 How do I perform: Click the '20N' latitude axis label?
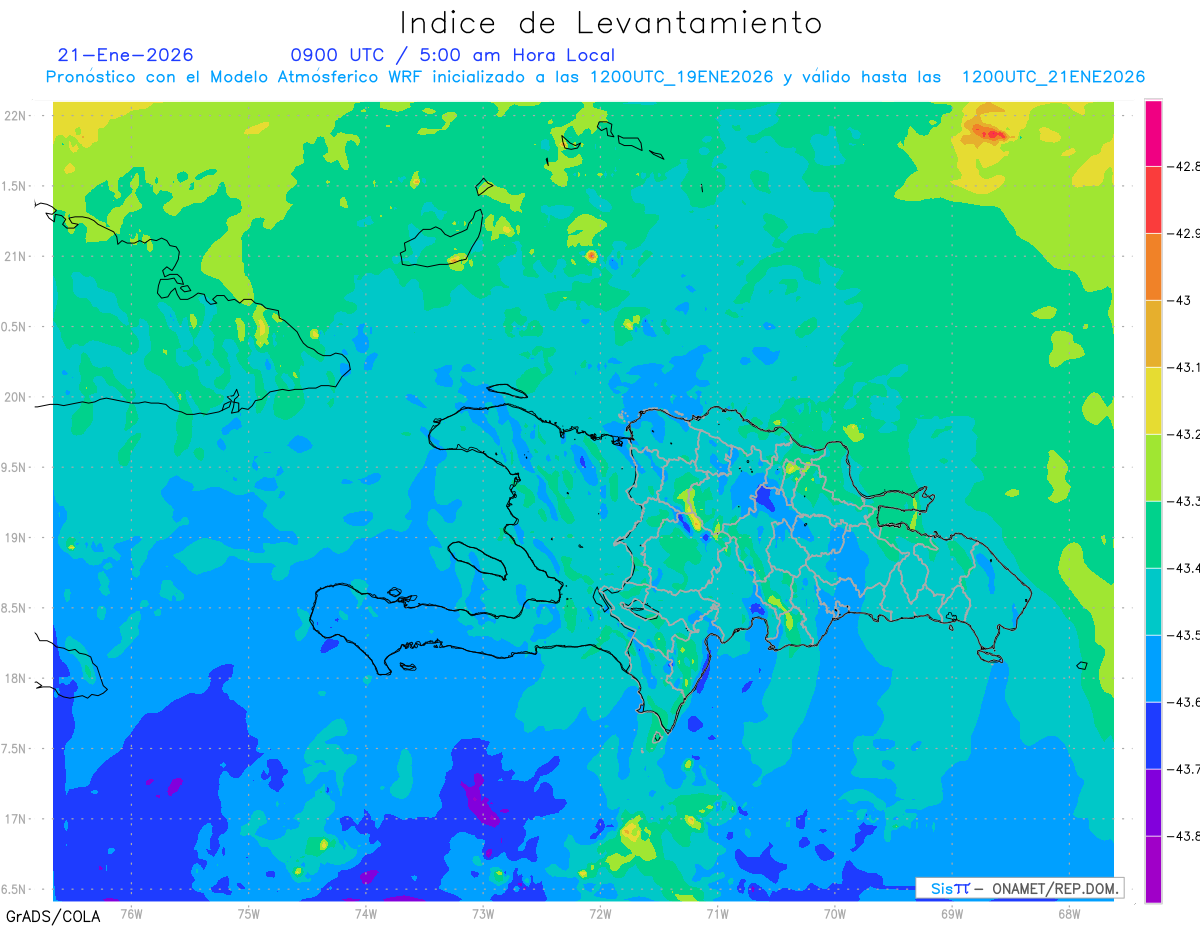pyautogui.click(x=17, y=397)
